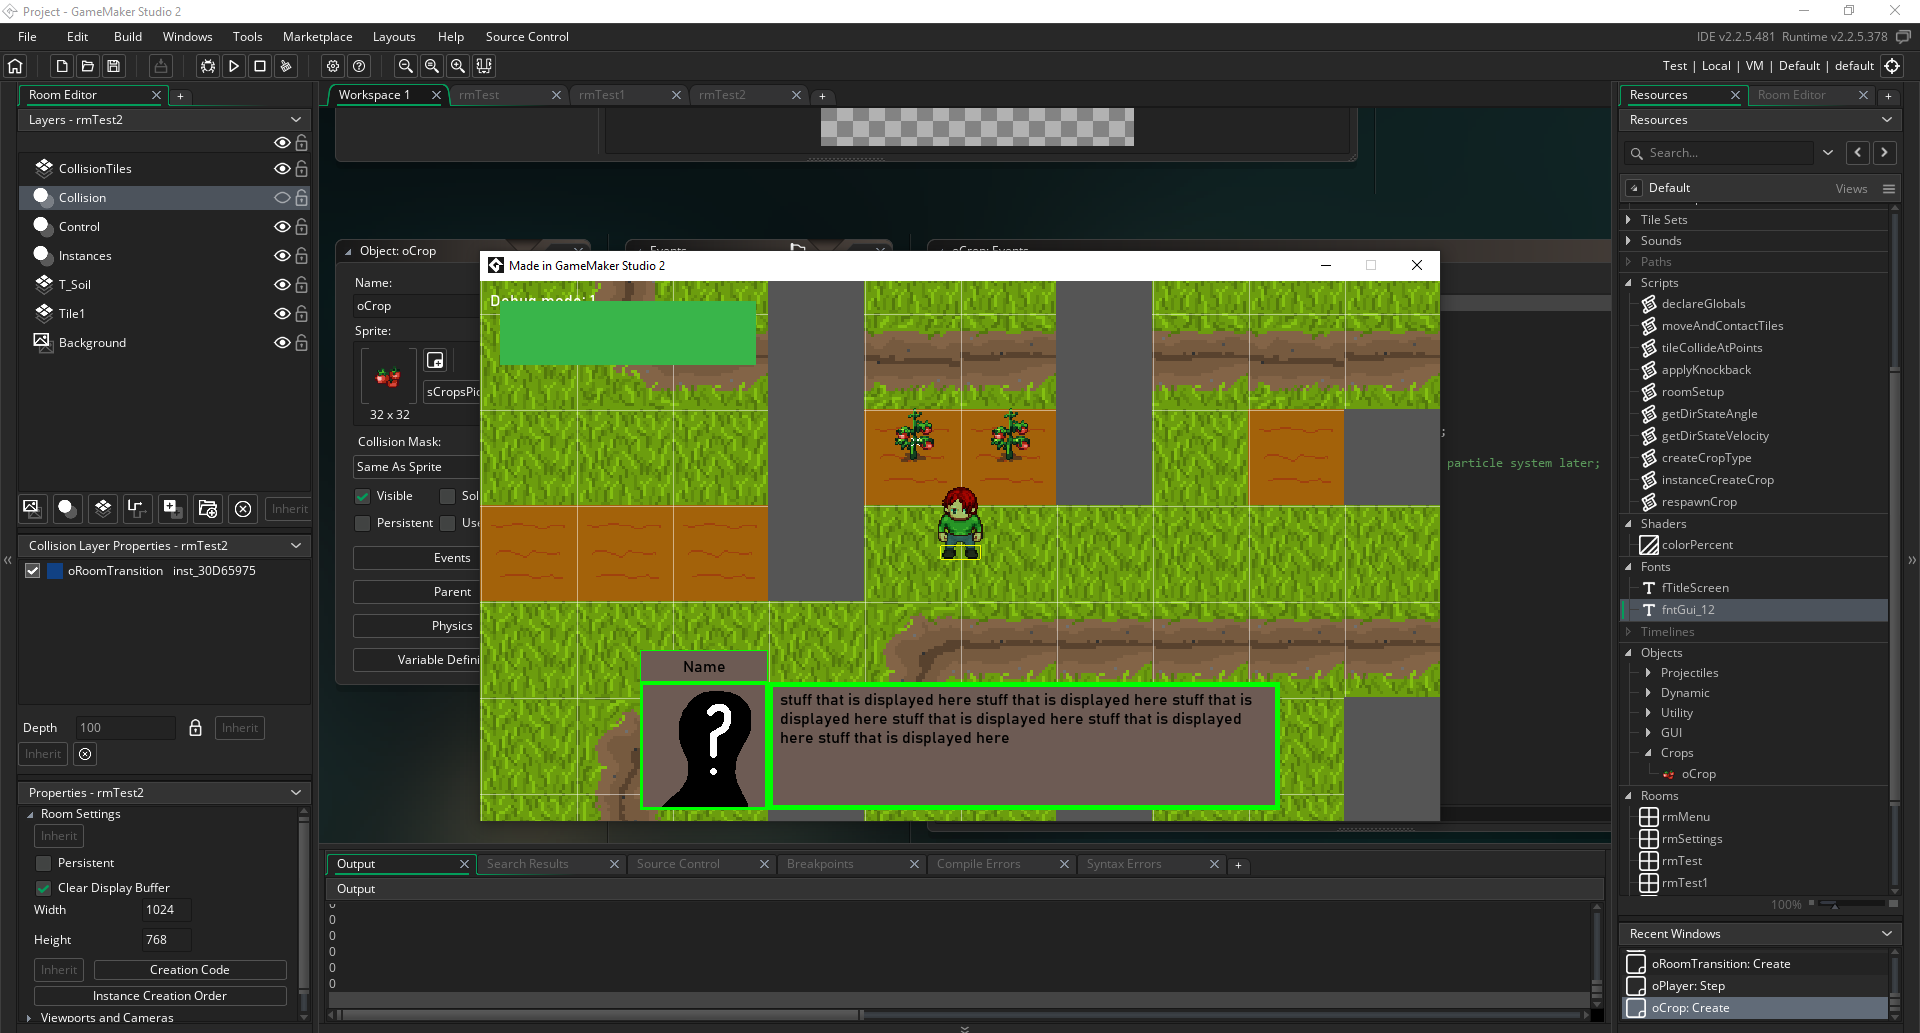This screenshot has height=1033, width=1920.
Task: Expand the Projectiles object group
Action: click(1648, 673)
